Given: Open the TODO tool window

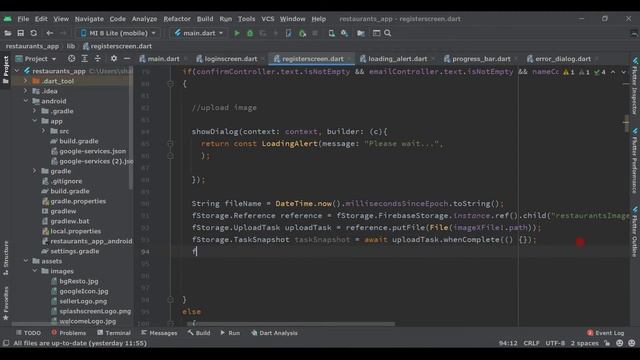Looking at the screenshot, I should (28, 333).
